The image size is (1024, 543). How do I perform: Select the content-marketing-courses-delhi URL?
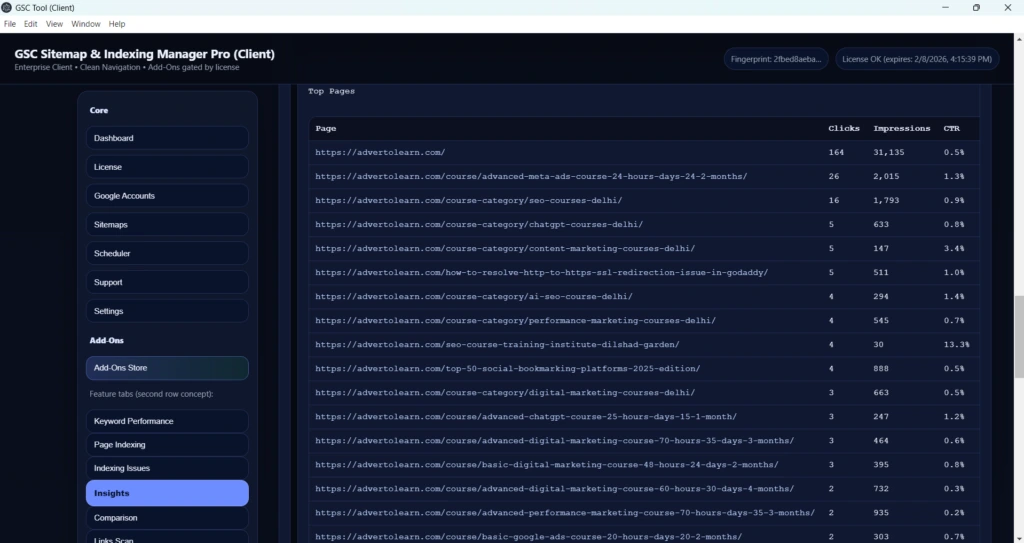pyautogui.click(x=505, y=248)
